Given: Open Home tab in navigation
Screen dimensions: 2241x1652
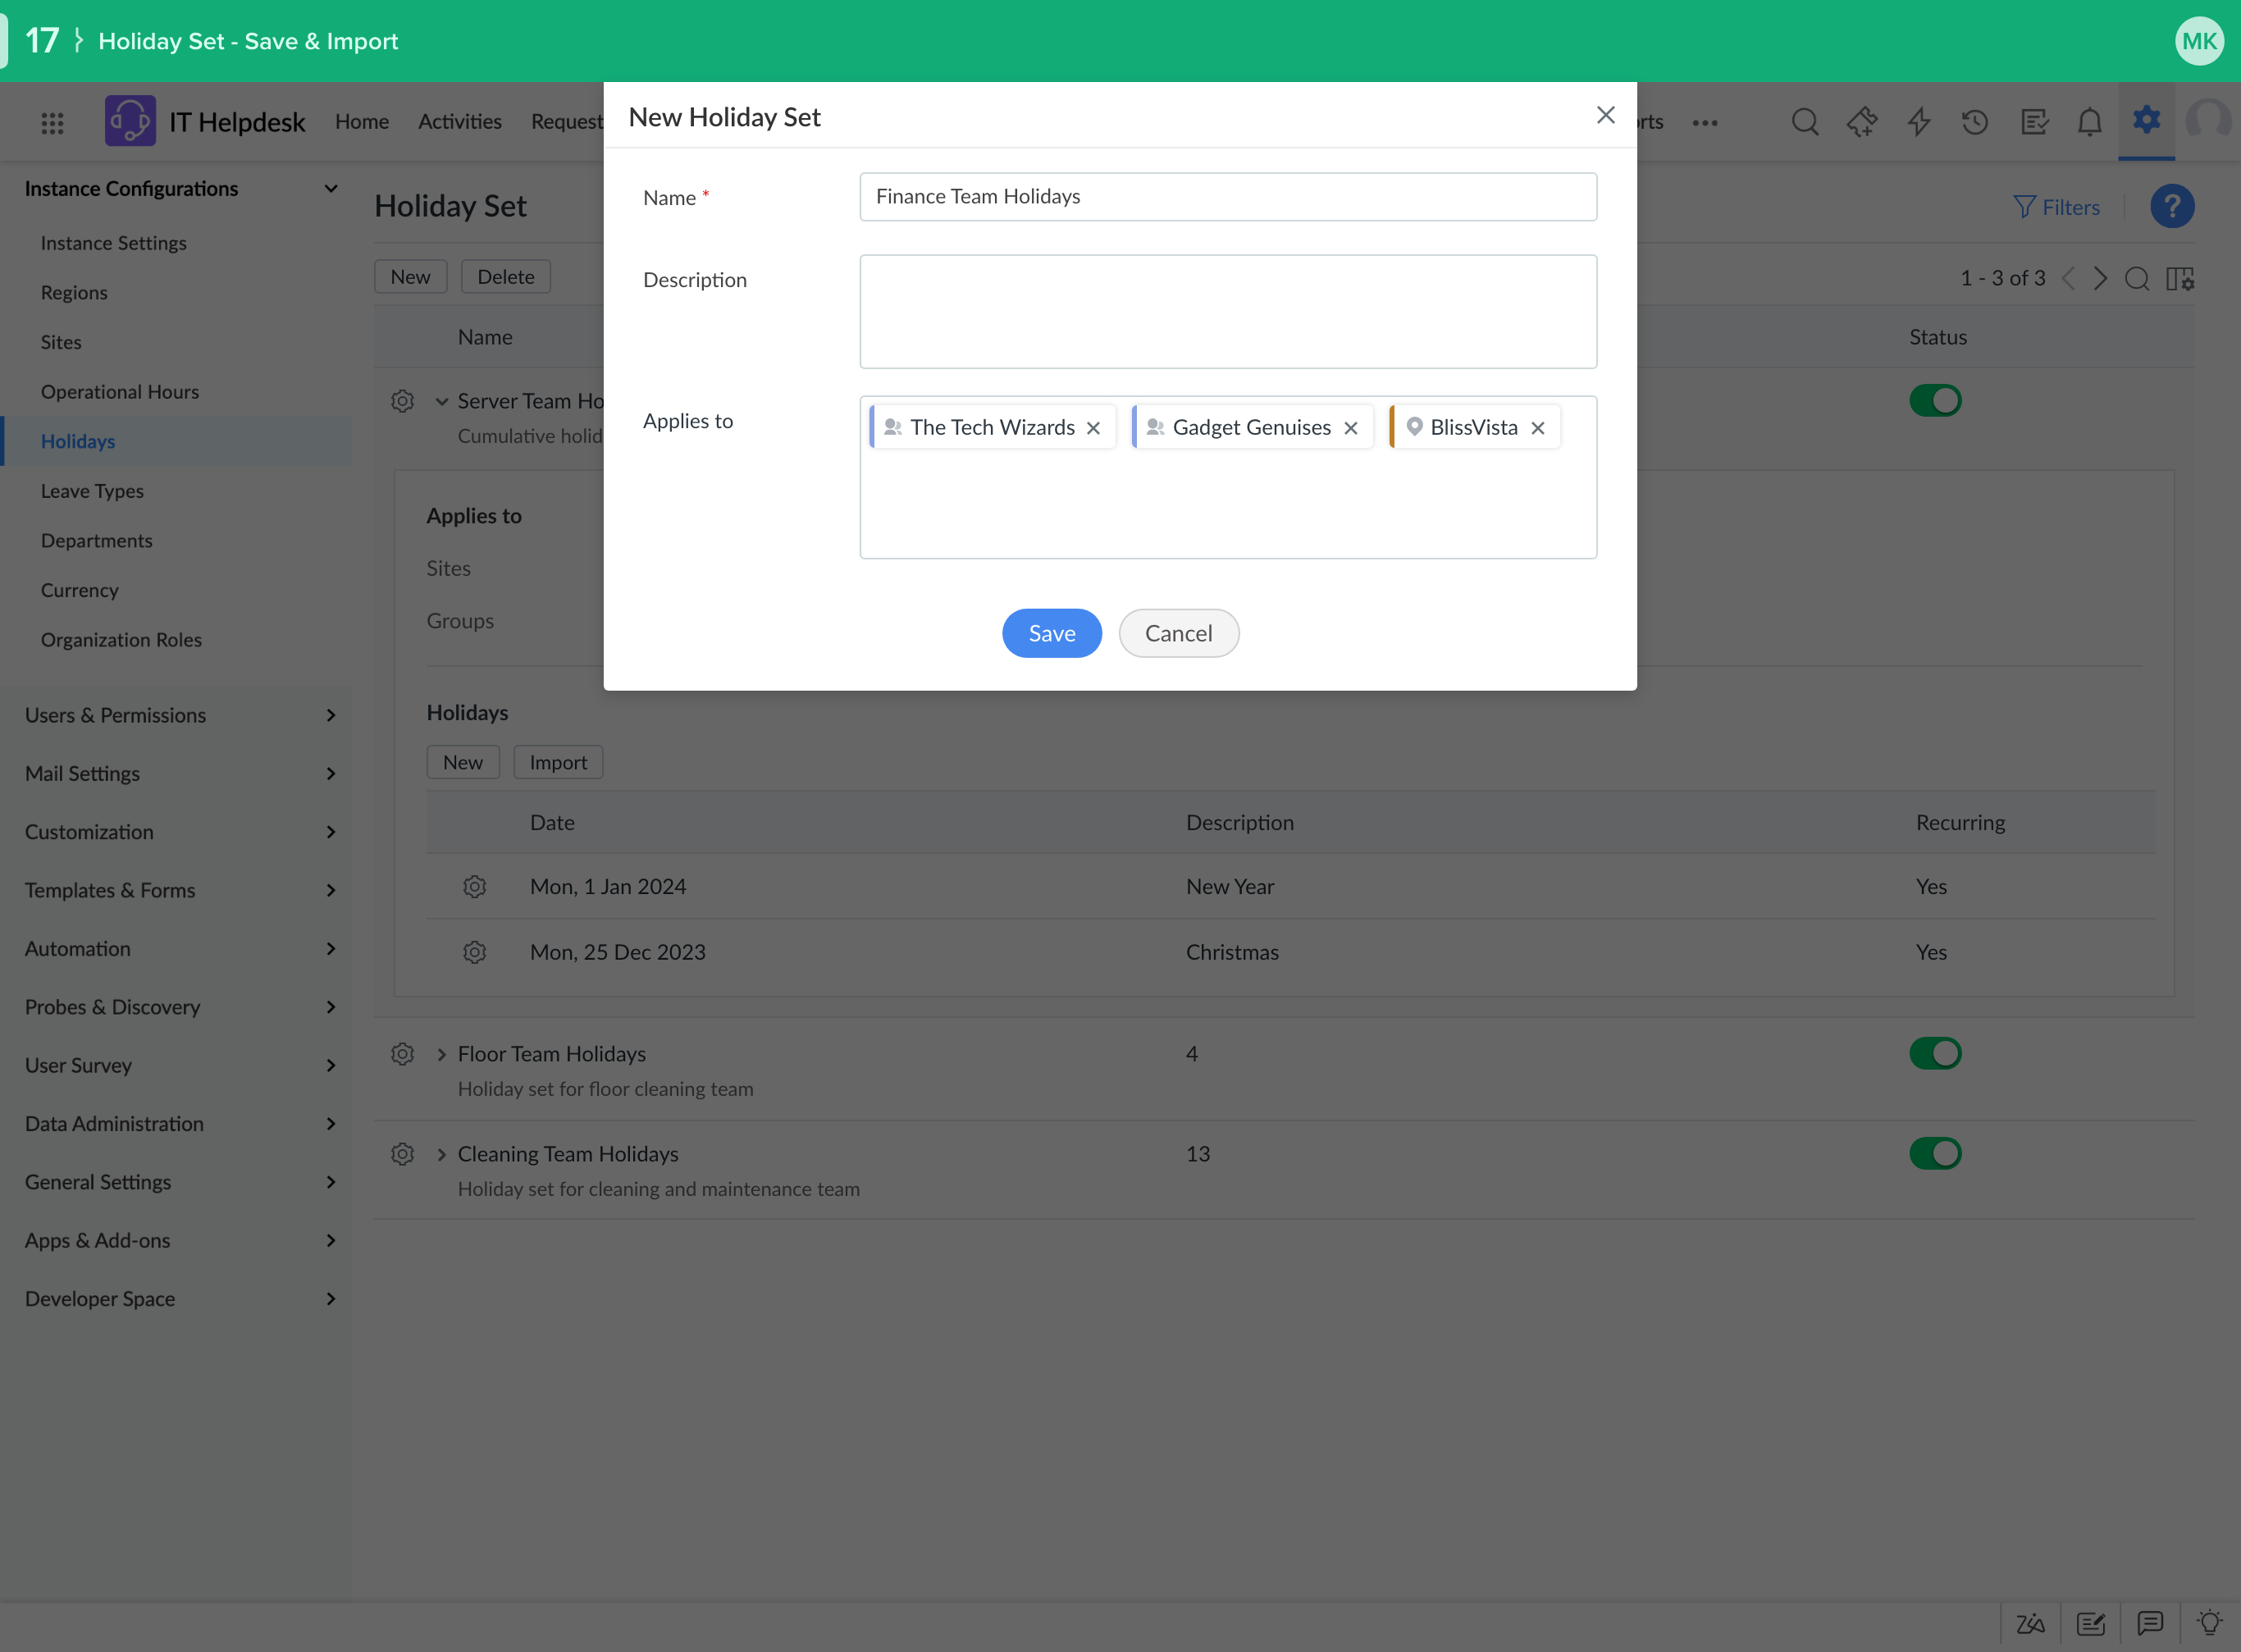Looking at the screenshot, I should coord(362,122).
